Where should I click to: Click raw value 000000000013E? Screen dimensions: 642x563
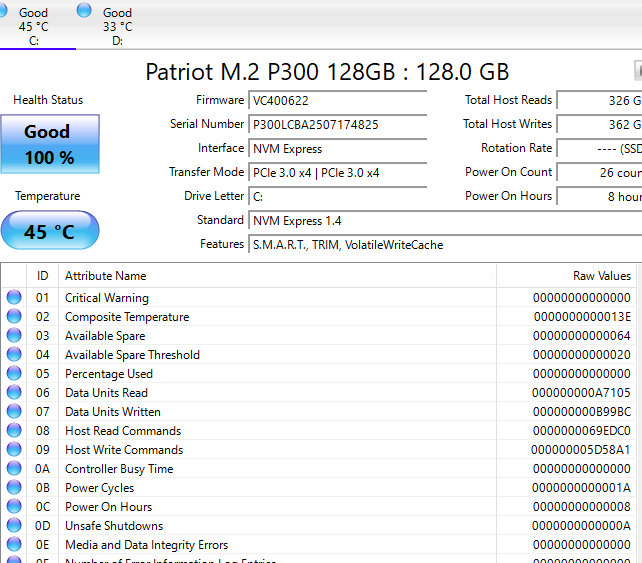(x=582, y=317)
